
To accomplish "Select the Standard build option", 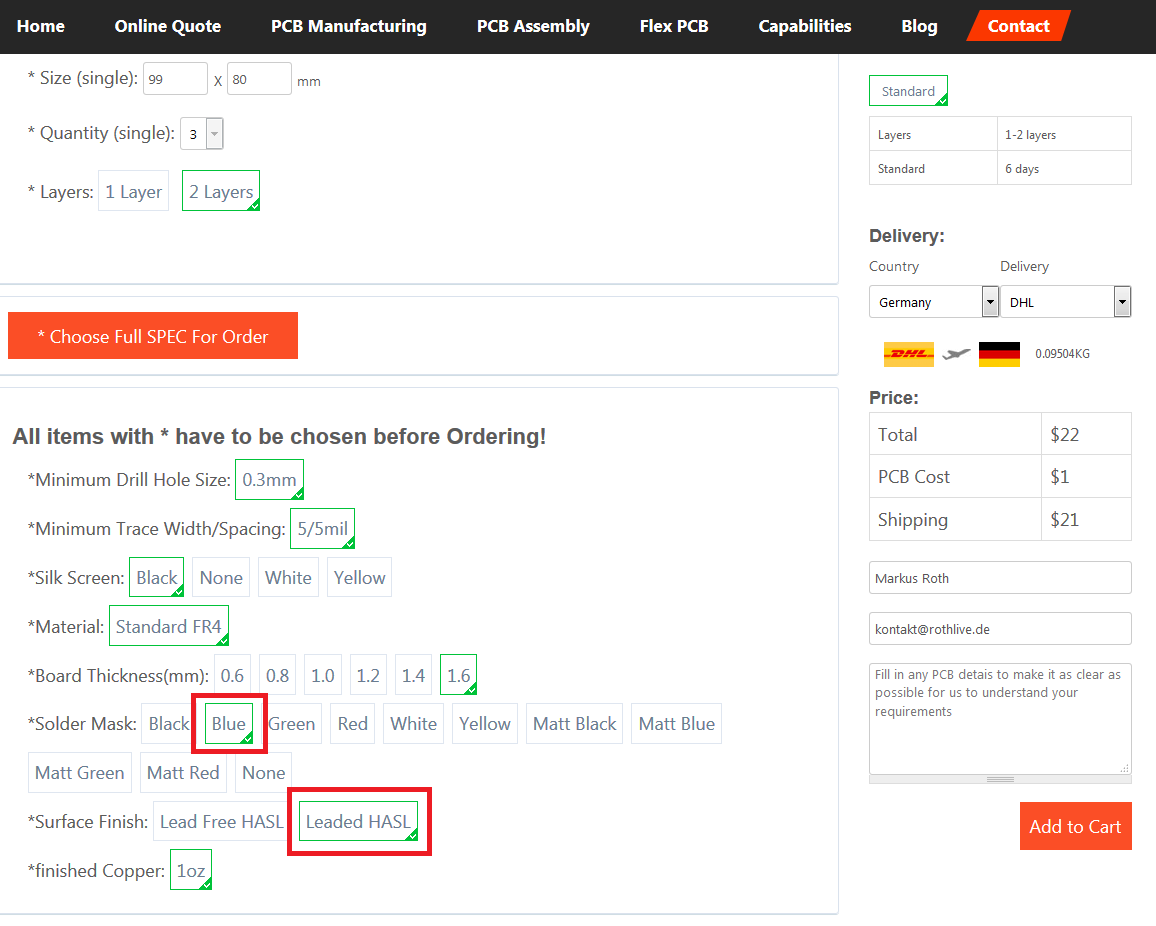I will pos(908,91).
